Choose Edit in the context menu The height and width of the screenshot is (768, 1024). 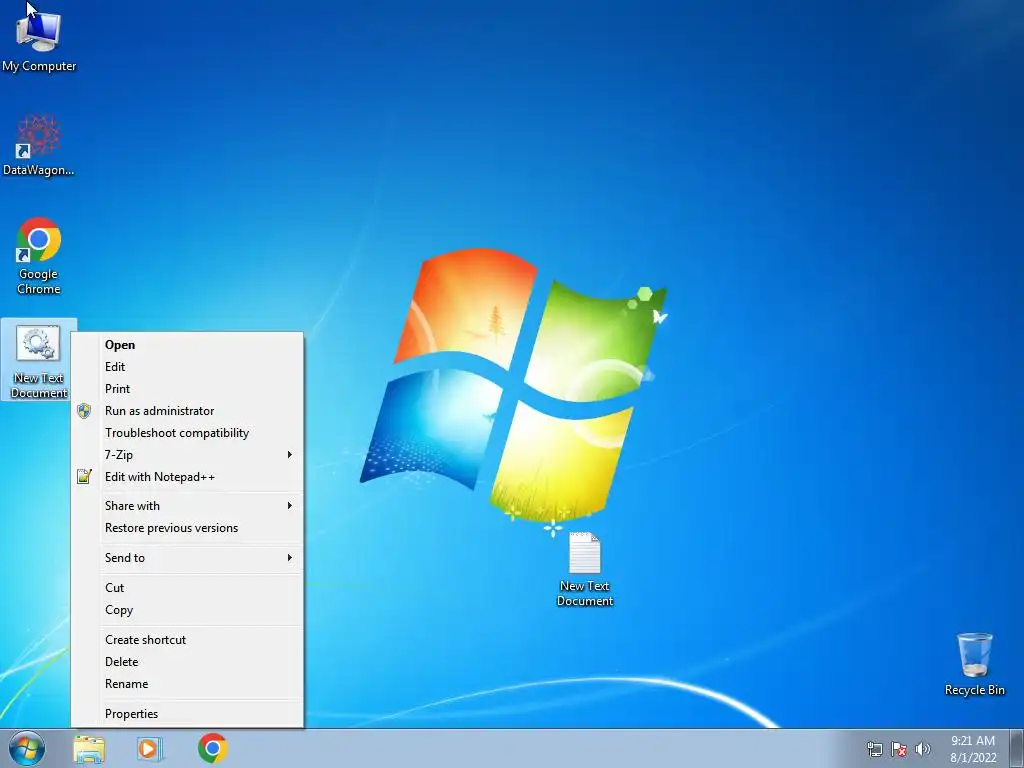pyautogui.click(x=187, y=367)
